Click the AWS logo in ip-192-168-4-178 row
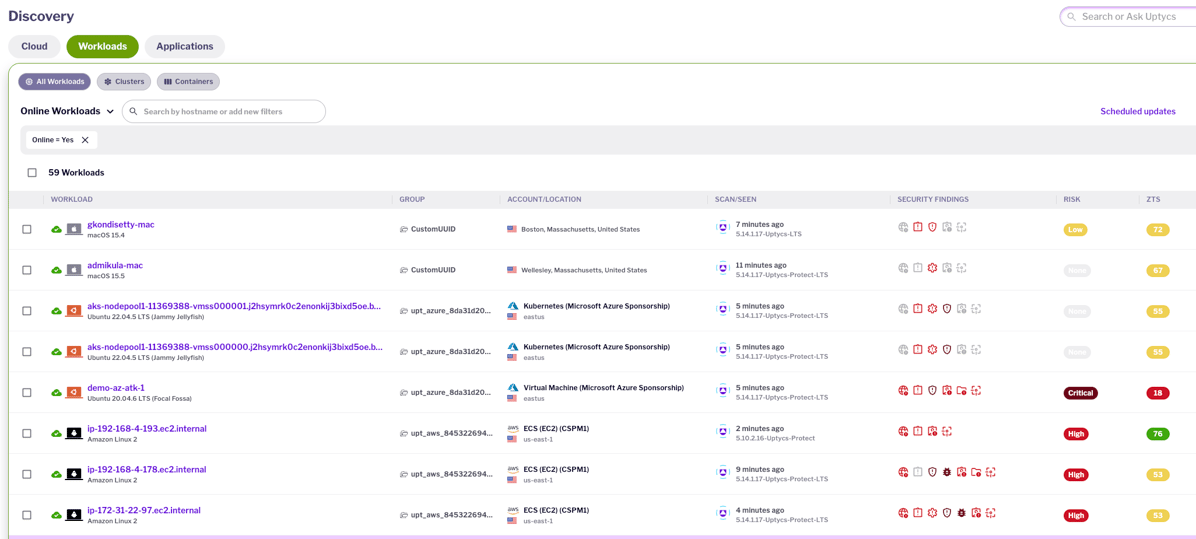This screenshot has height=539, width=1196. pyautogui.click(x=513, y=469)
